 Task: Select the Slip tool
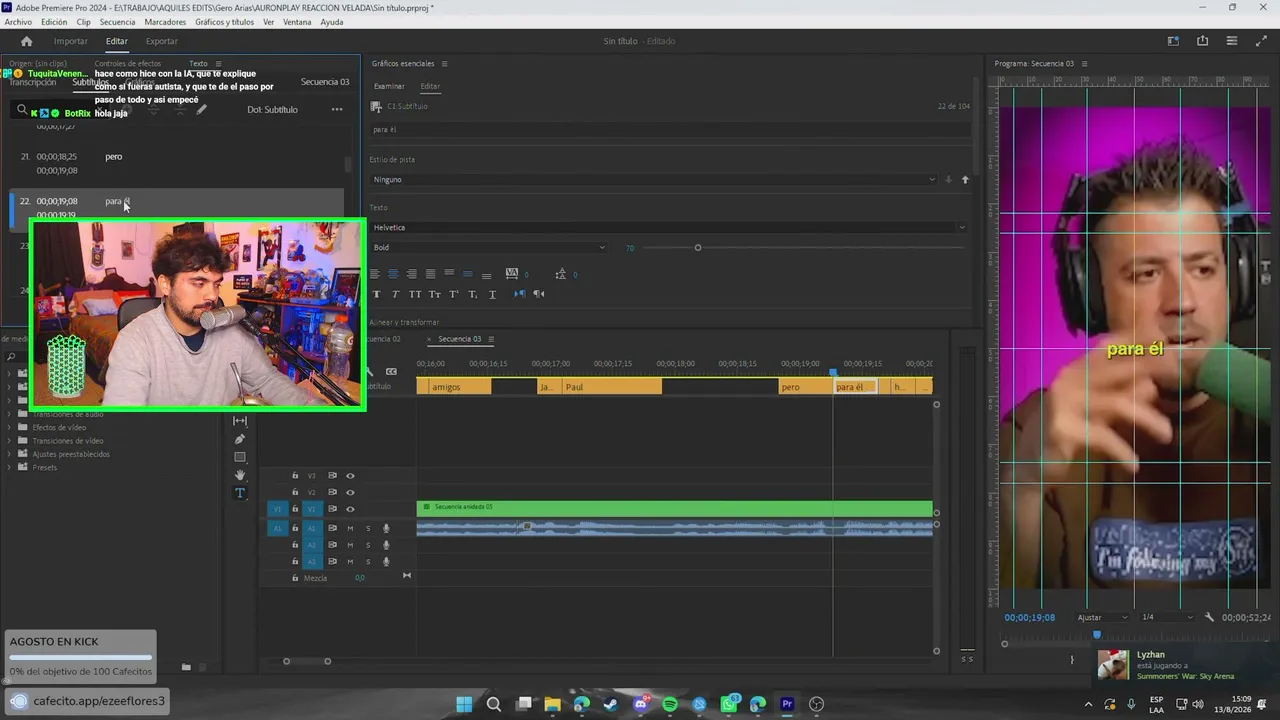tap(240, 421)
